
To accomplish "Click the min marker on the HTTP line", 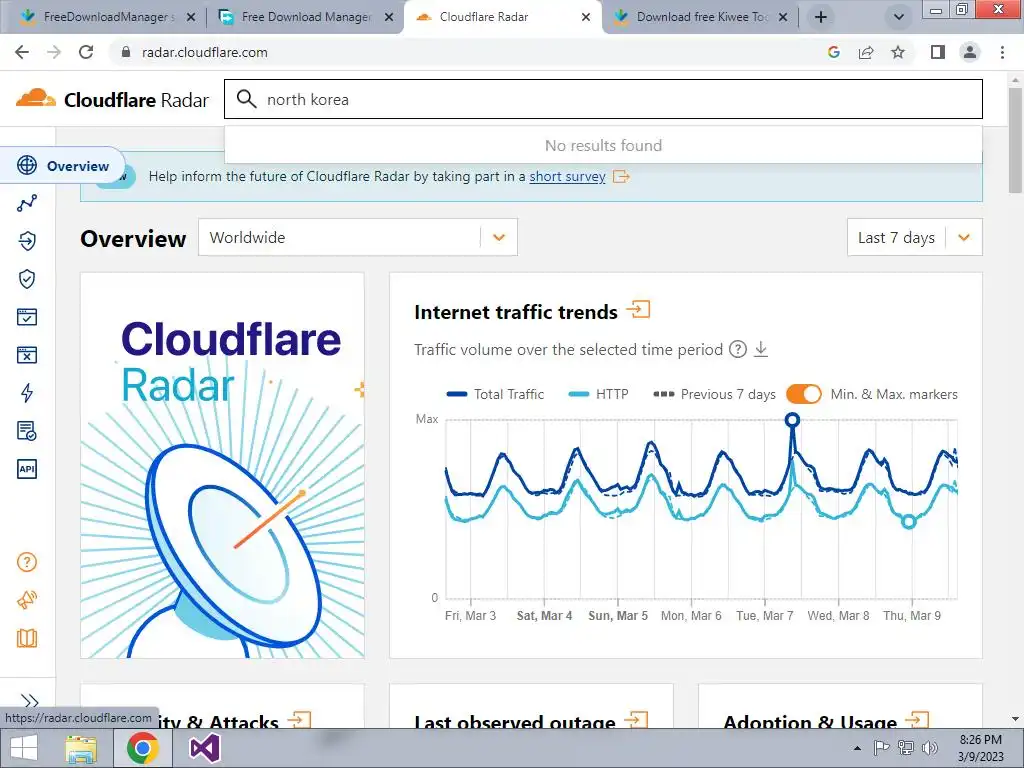I will (x=908, y=521).
